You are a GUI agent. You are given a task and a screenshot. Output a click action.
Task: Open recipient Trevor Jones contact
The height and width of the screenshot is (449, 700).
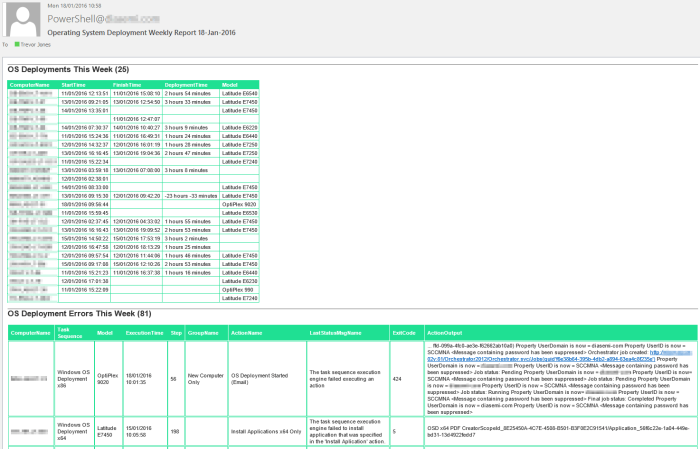click(40, 44)
